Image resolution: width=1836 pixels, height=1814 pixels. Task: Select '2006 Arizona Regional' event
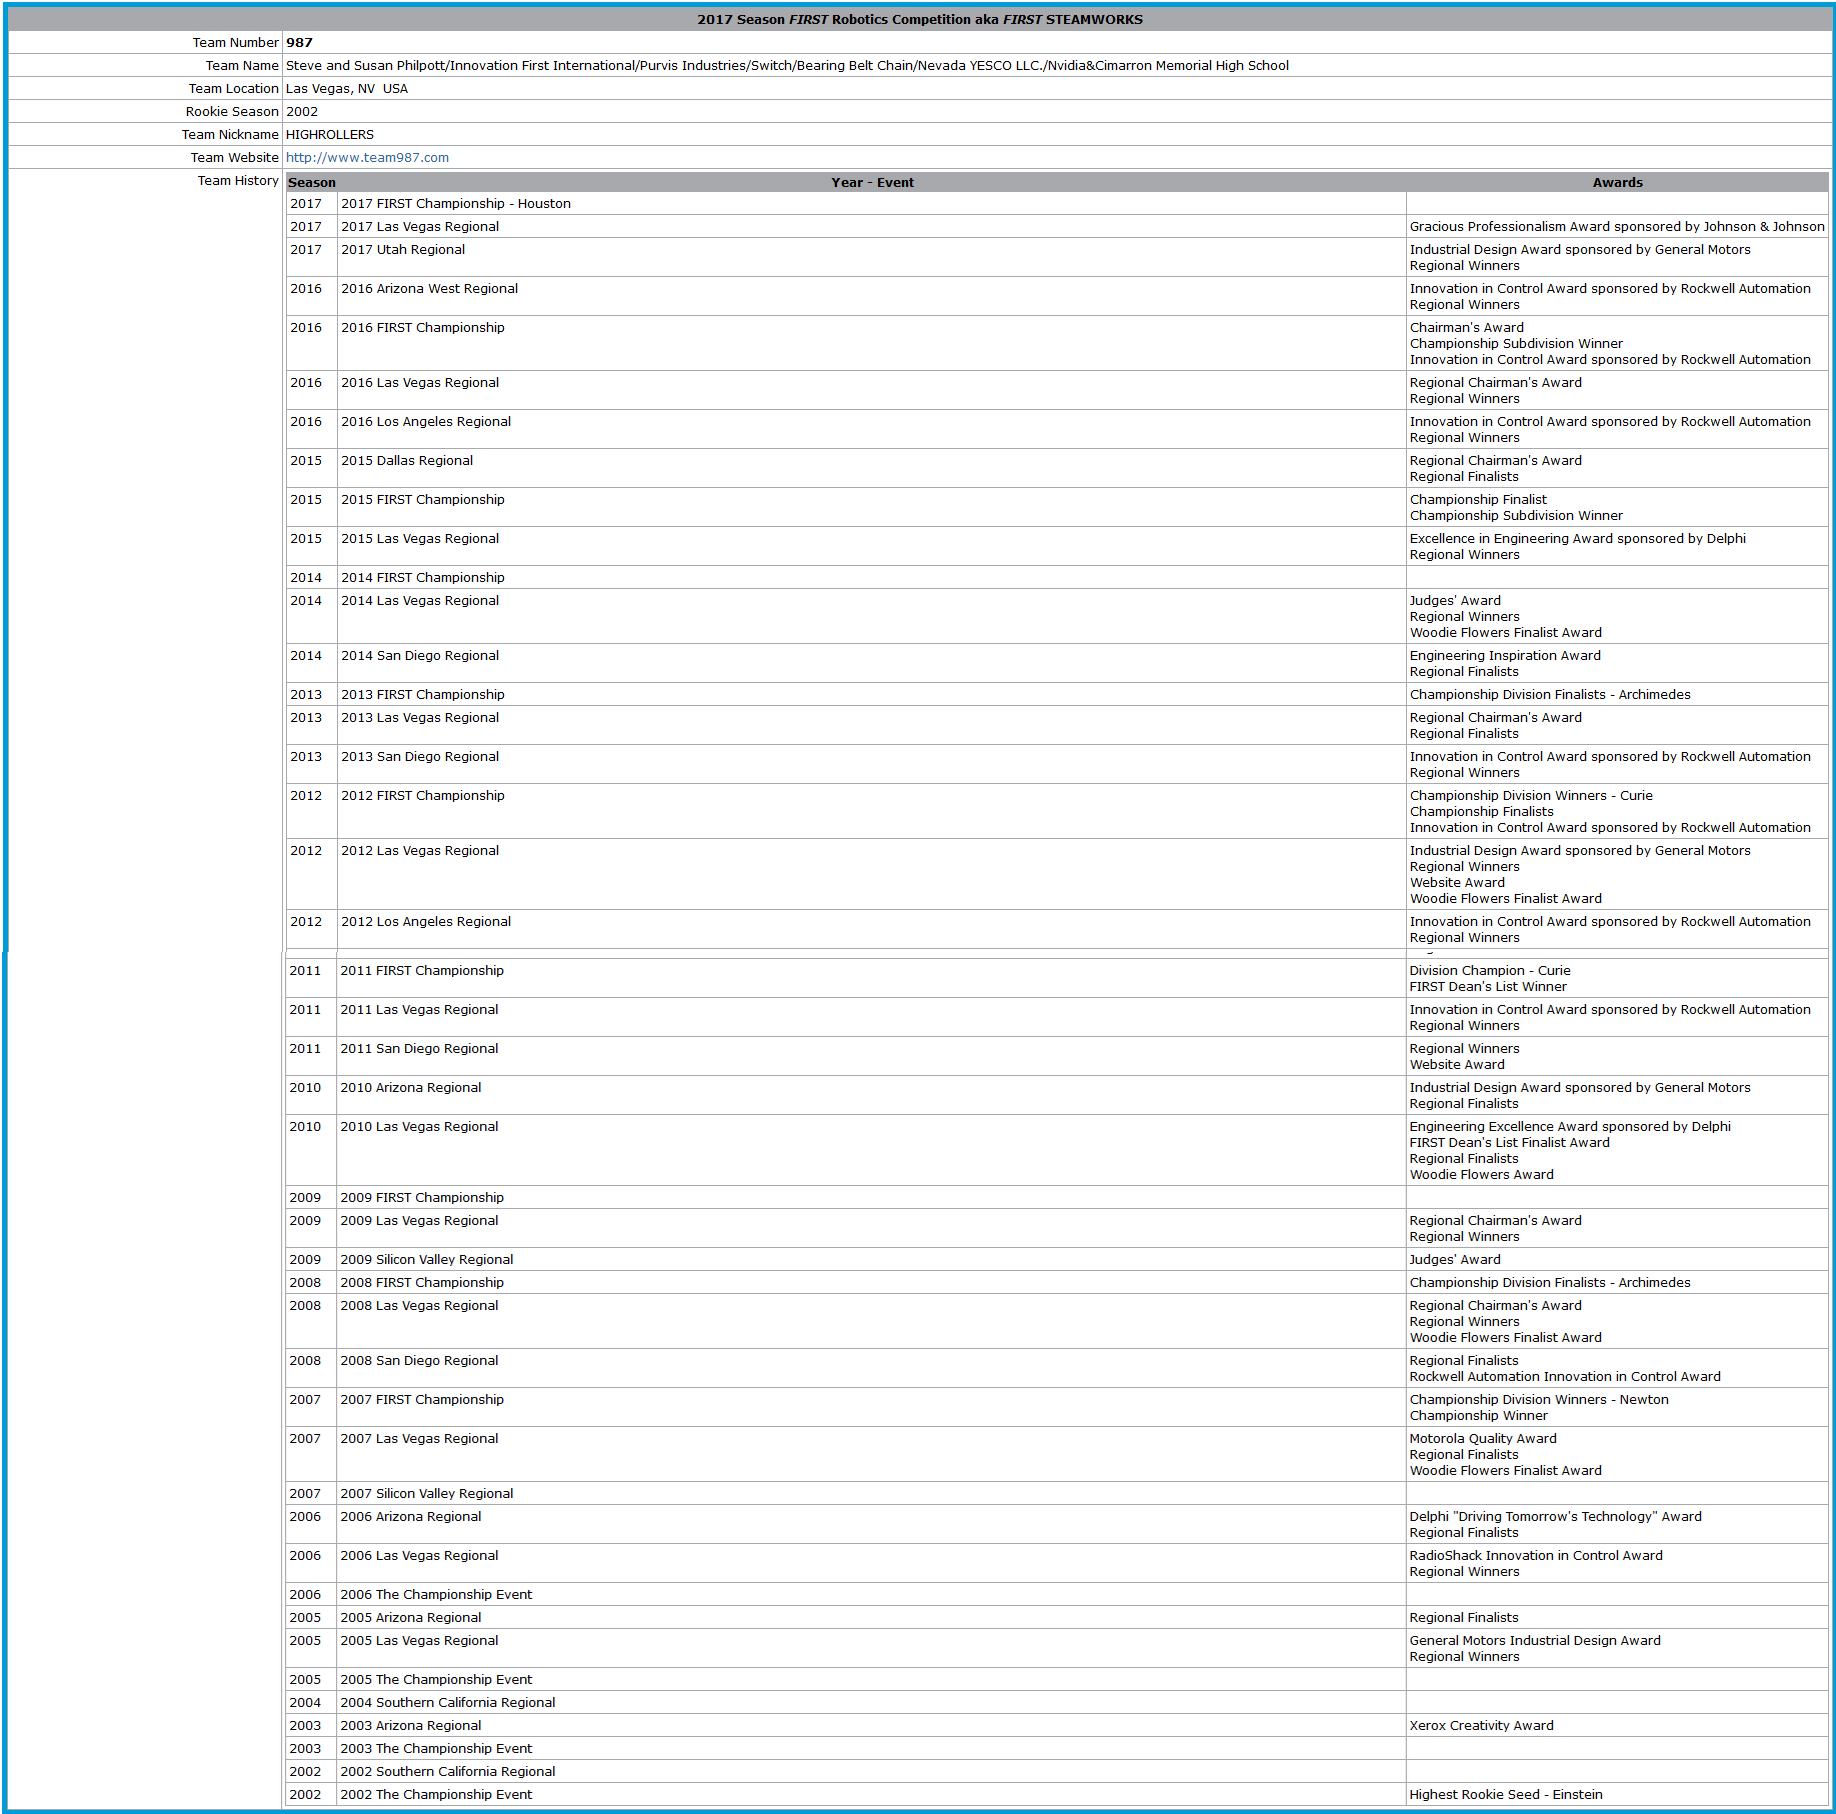(x=410, y=1517)
